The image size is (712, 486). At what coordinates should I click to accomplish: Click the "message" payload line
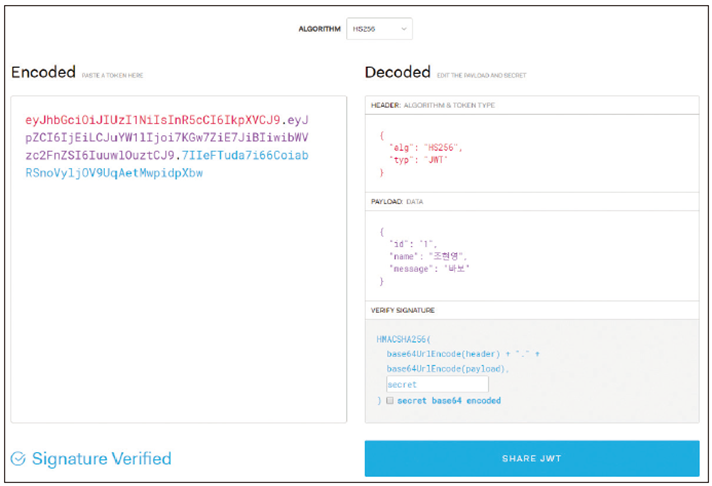[429, 268]
